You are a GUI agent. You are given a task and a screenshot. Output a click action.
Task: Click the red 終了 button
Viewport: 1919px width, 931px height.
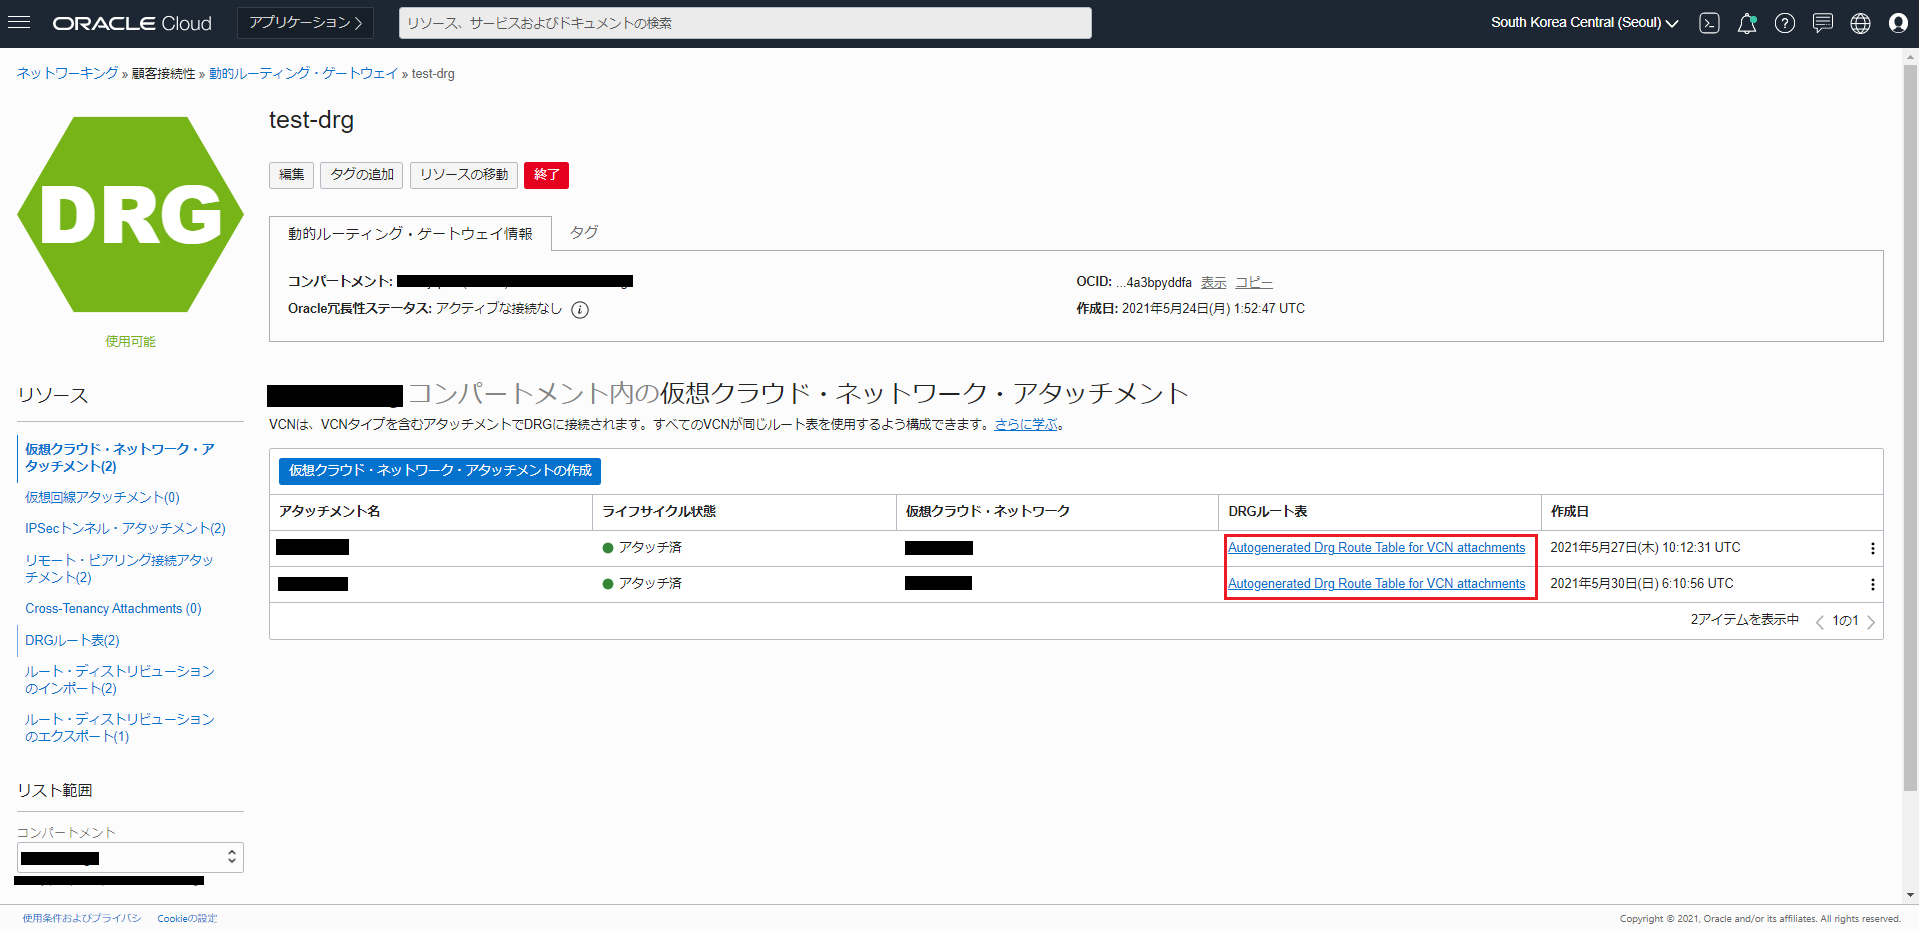(546, 175)
